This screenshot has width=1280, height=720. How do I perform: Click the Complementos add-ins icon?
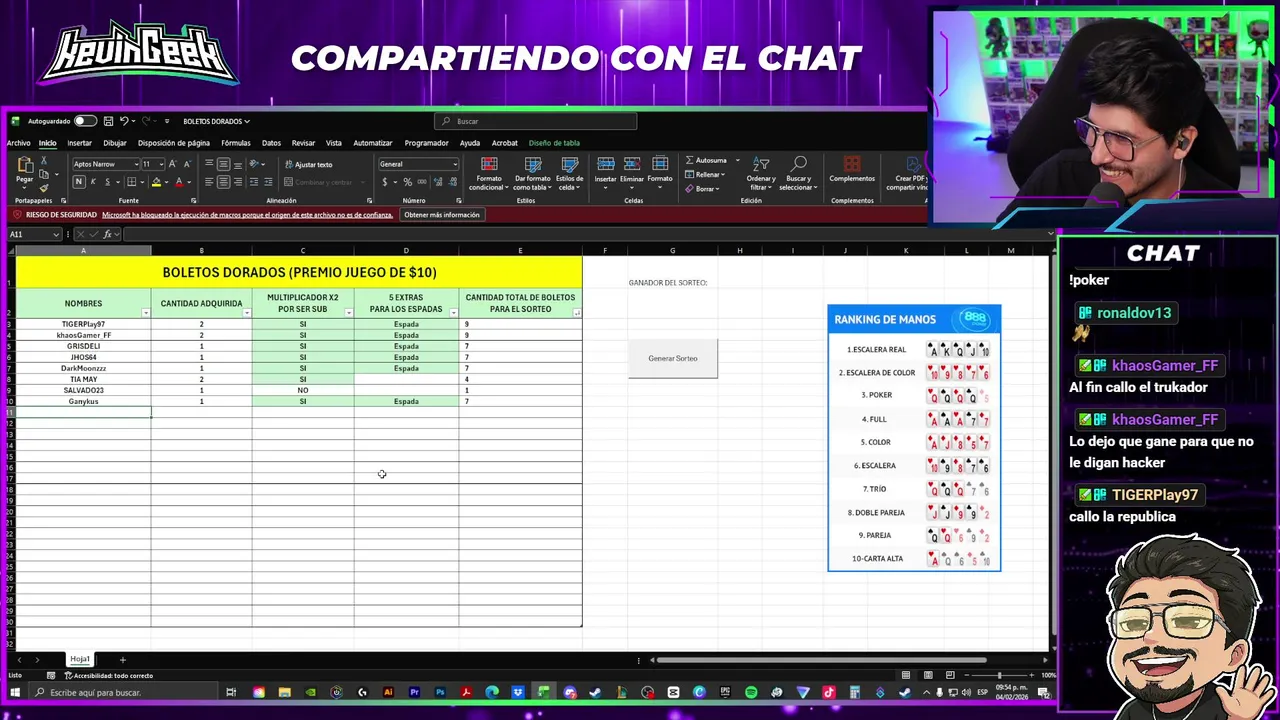click(x=852, y=170)
